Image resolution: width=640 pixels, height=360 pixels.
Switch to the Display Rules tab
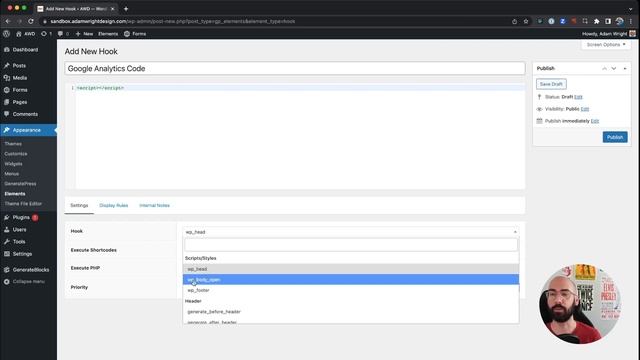pos(113,205)
